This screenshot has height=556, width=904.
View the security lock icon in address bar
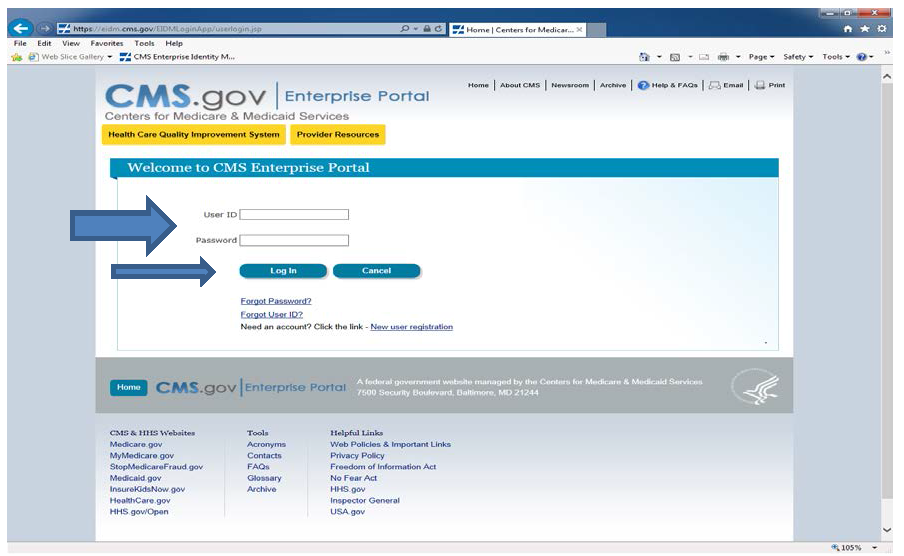(x=427, y=28)
